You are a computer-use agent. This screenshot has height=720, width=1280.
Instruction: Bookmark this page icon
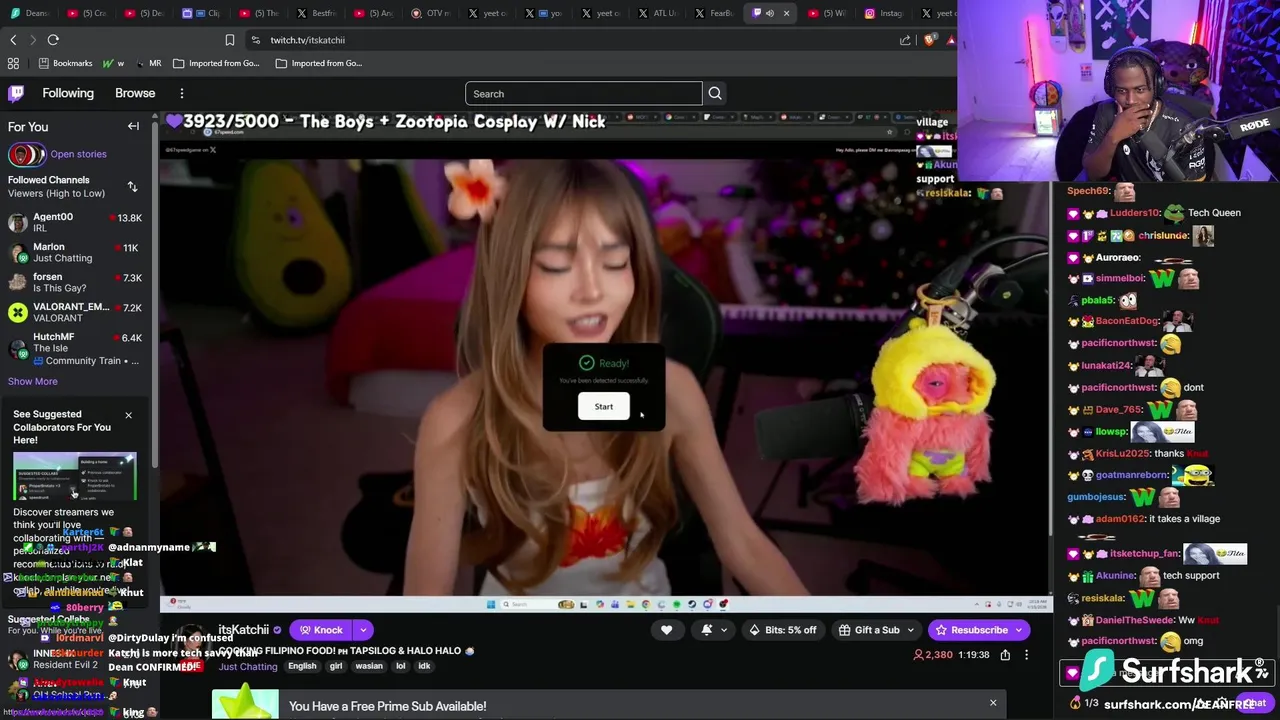(230, 40)
